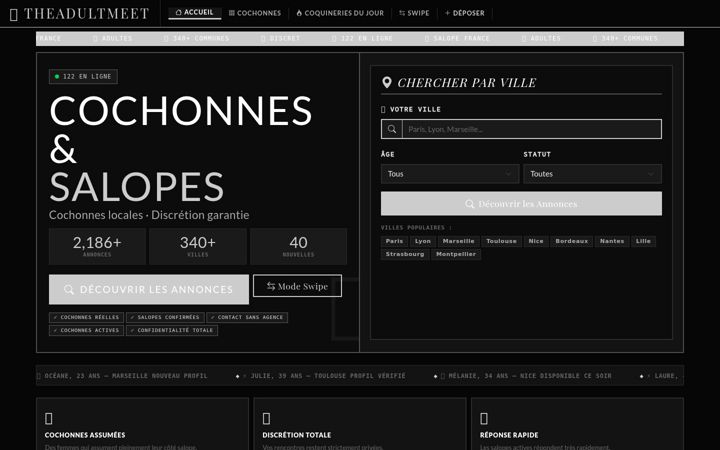The width and height of the screenshot is (720, 450).
Task: Click the Océane, 23 ans ticker entry
Action: coord(122,376)
